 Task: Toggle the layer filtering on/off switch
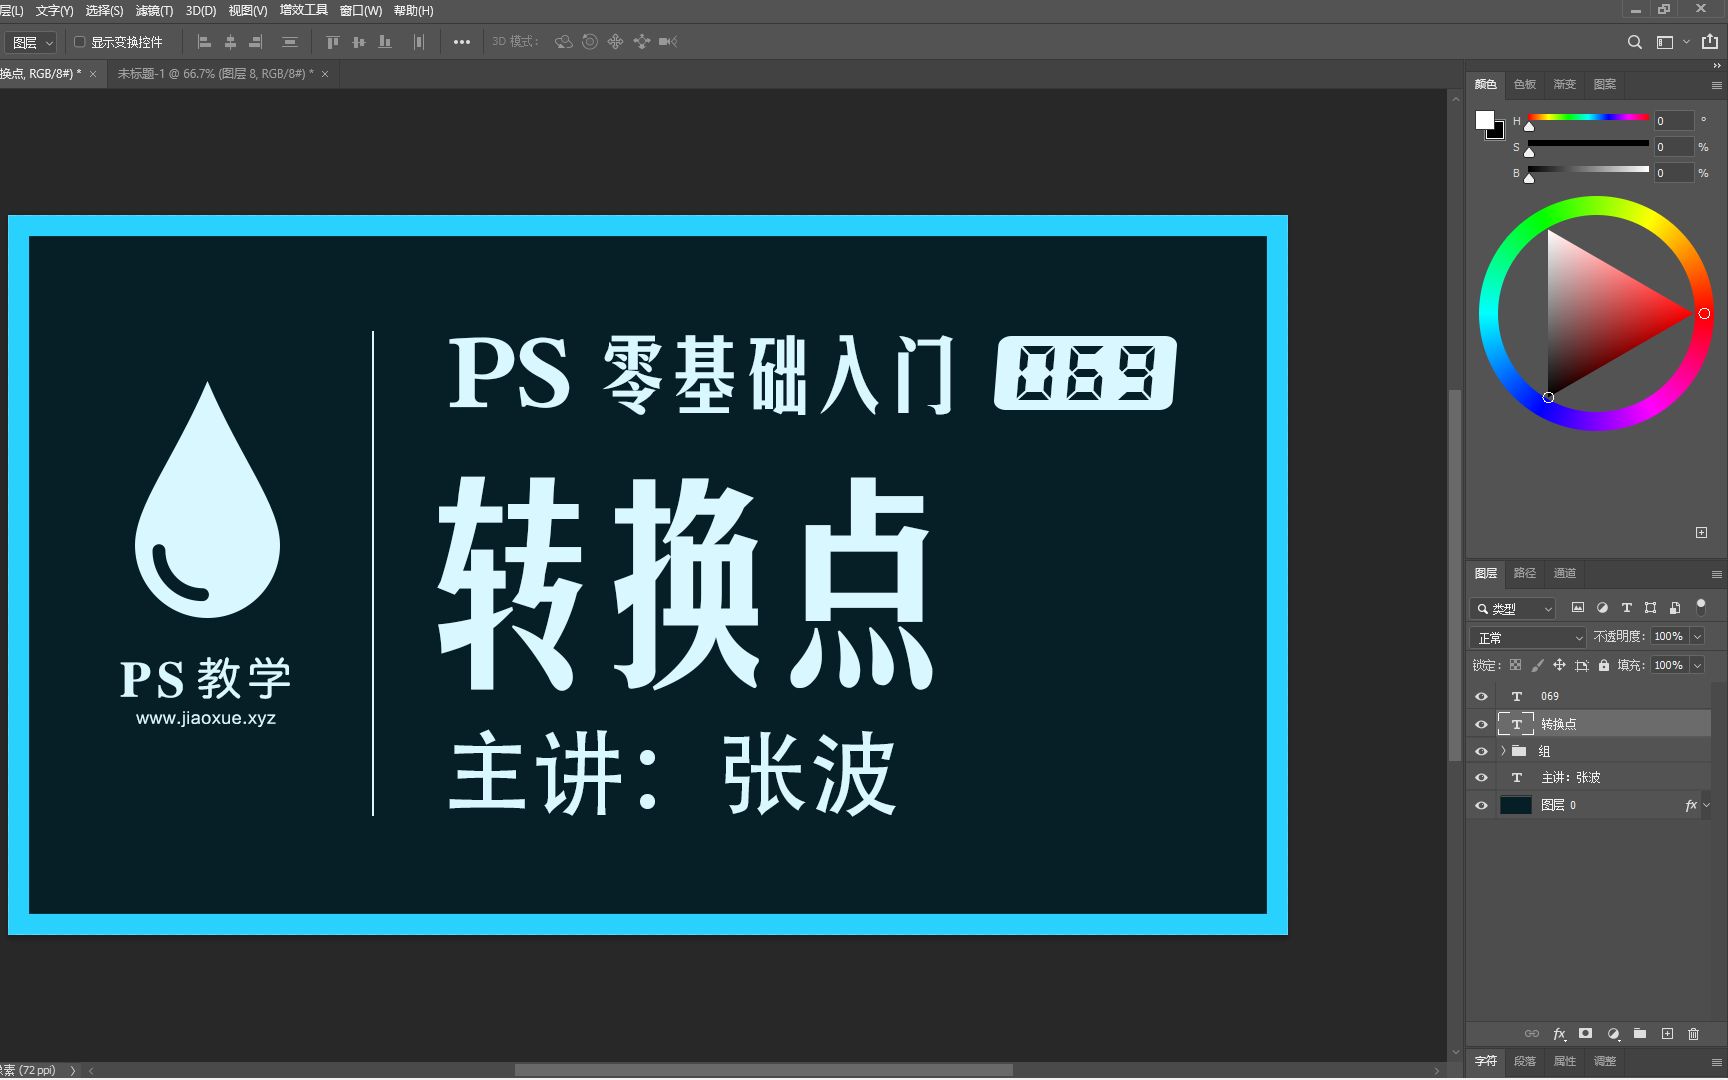tap(1701, 607)
